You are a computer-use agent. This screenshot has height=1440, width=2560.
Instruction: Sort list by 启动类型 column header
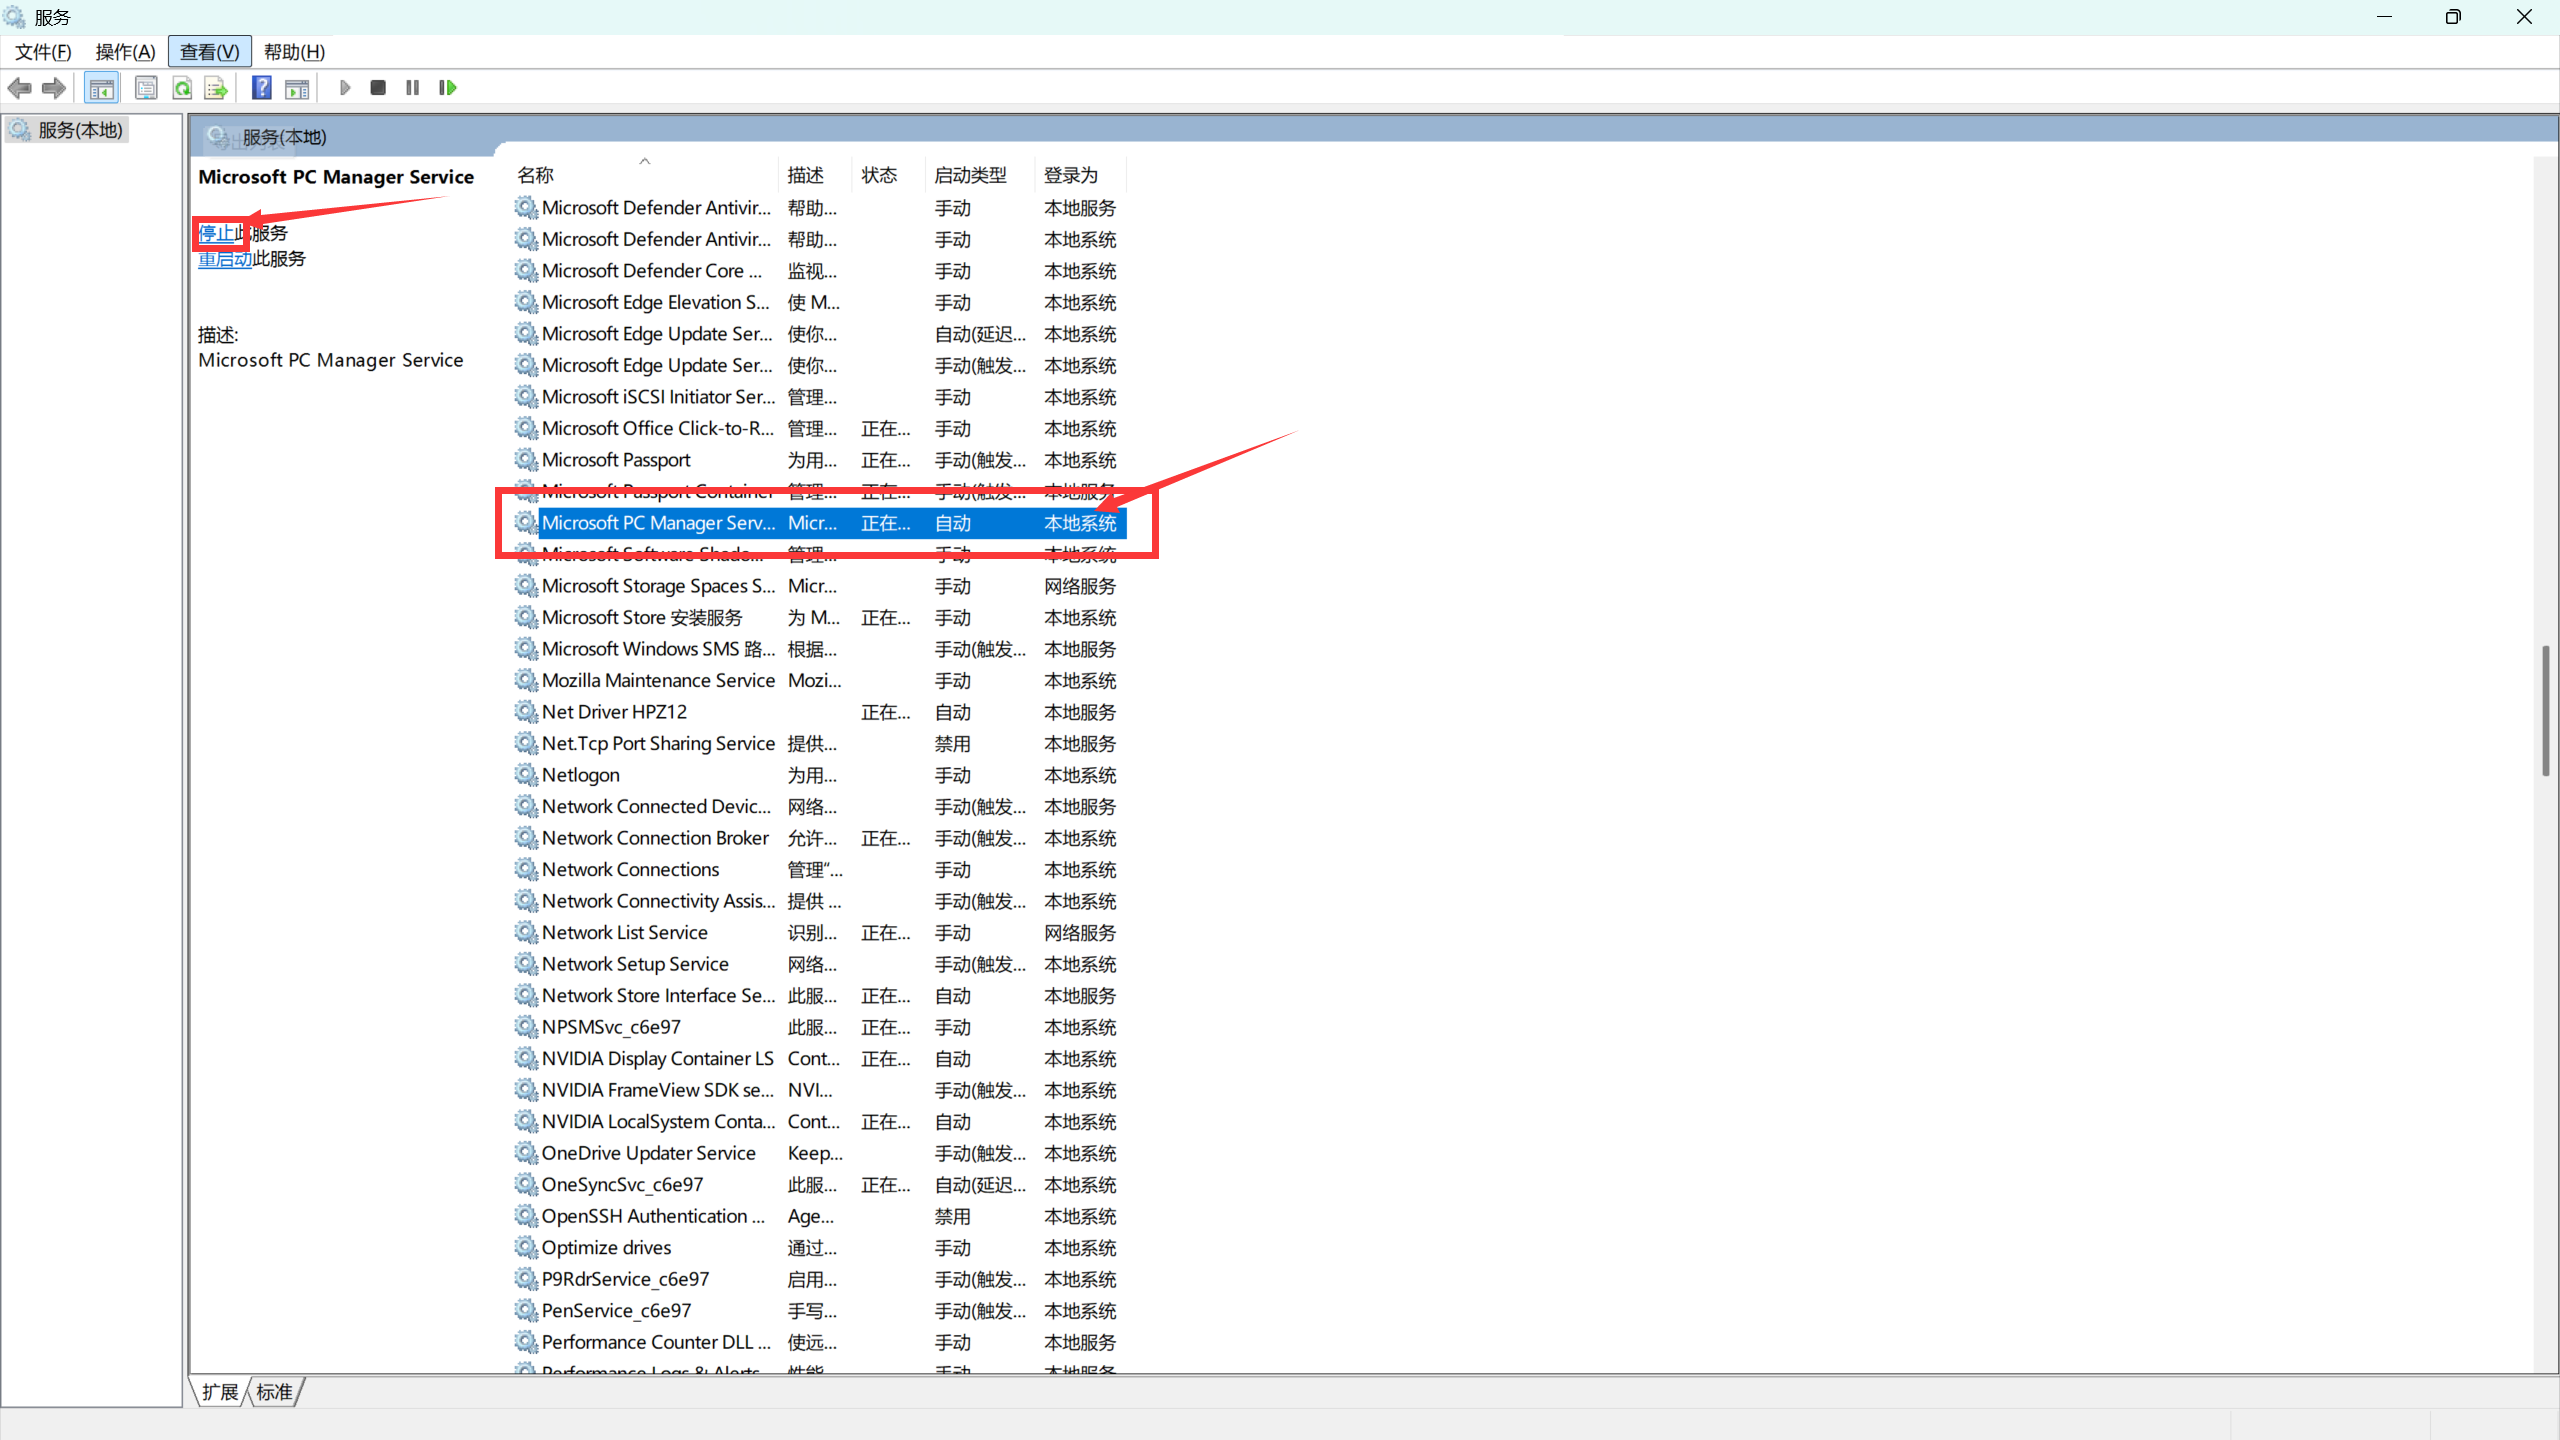point(970,175)
